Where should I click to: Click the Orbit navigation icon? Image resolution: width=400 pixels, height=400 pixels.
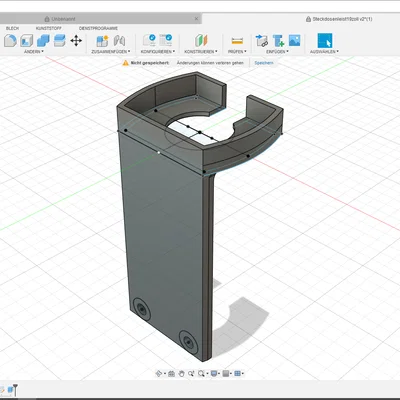[x=159, y=373]
